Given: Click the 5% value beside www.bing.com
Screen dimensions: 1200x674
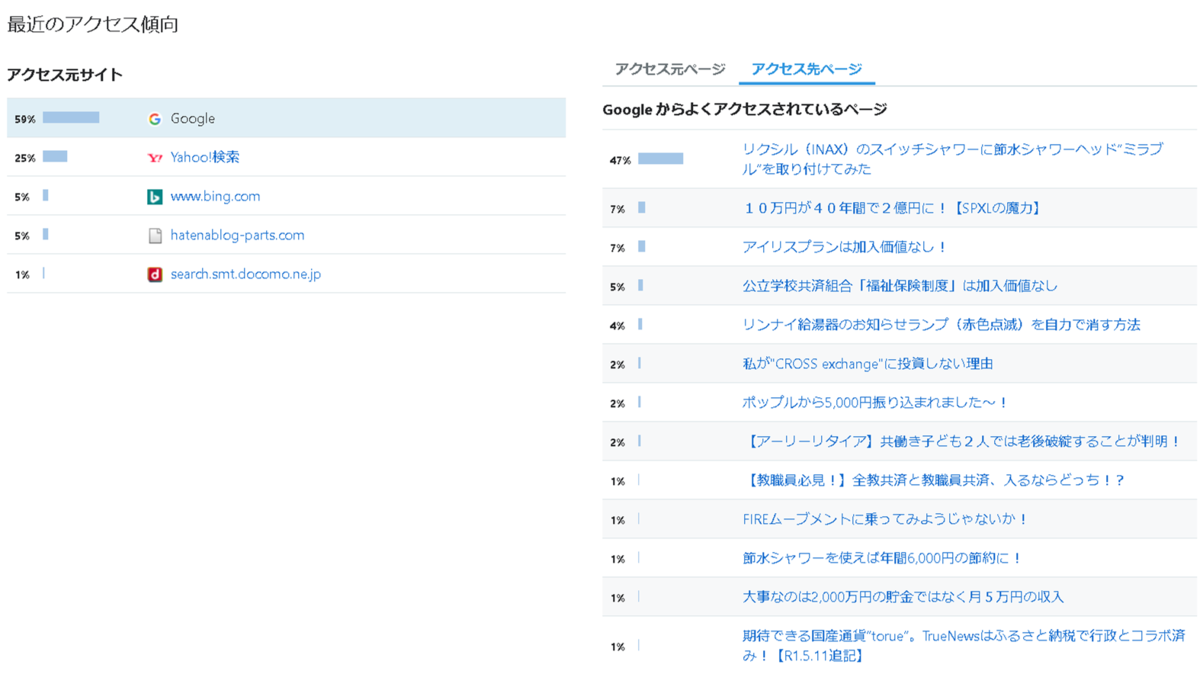Looking at the screenshot, I should tap(22, 197).
